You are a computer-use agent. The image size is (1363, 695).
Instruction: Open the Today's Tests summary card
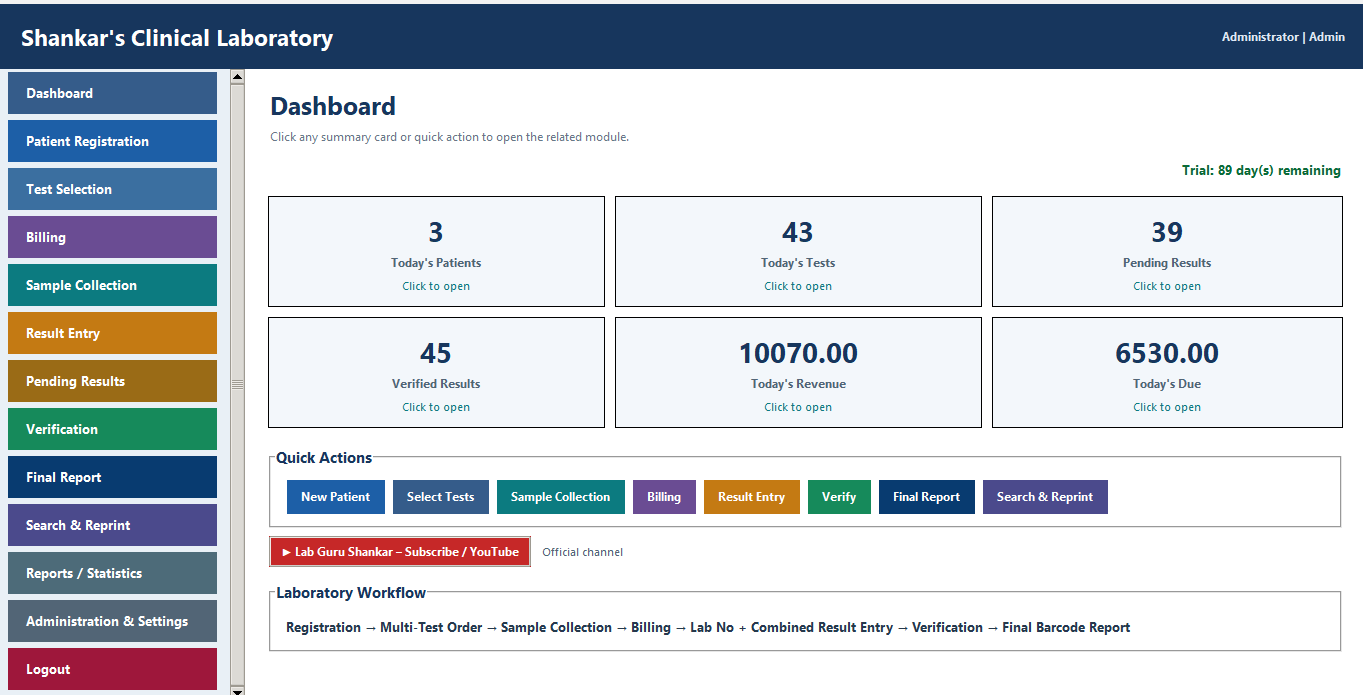(798, 251)
